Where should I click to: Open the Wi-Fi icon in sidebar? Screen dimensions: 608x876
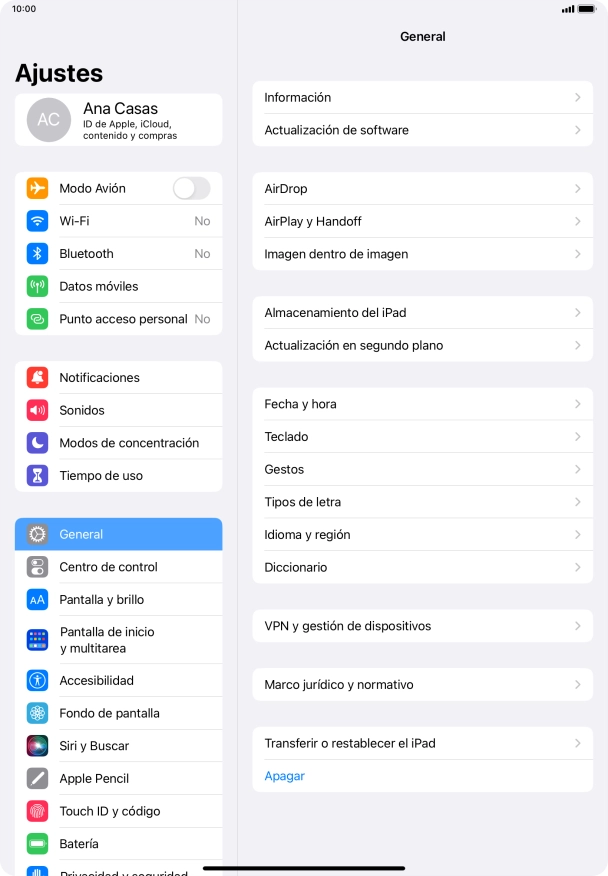pyautogui.click(x=37, y=221)
